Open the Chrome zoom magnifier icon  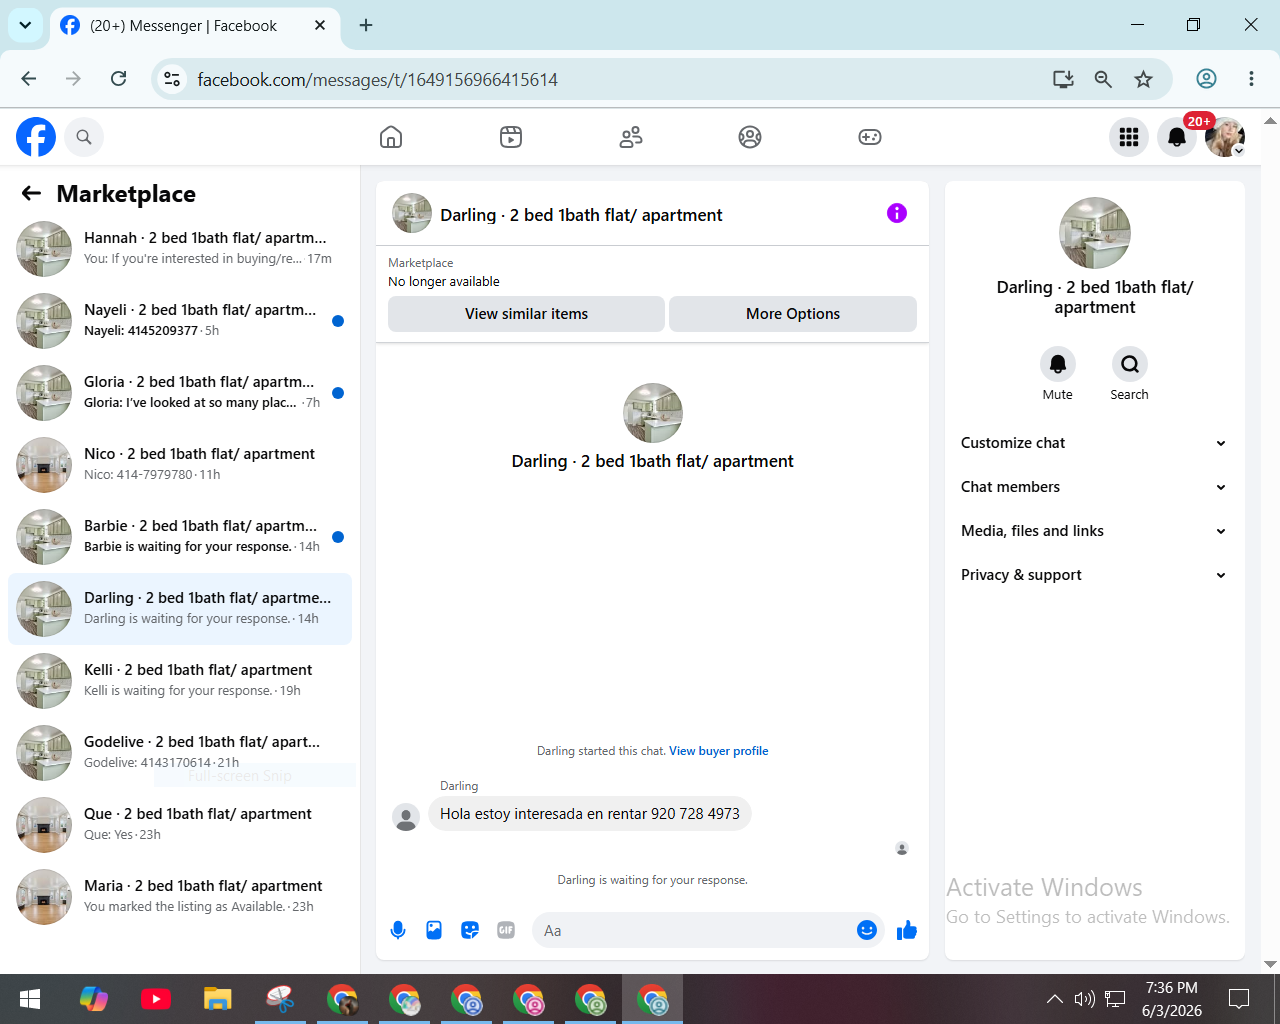(x=1103, y=79)
